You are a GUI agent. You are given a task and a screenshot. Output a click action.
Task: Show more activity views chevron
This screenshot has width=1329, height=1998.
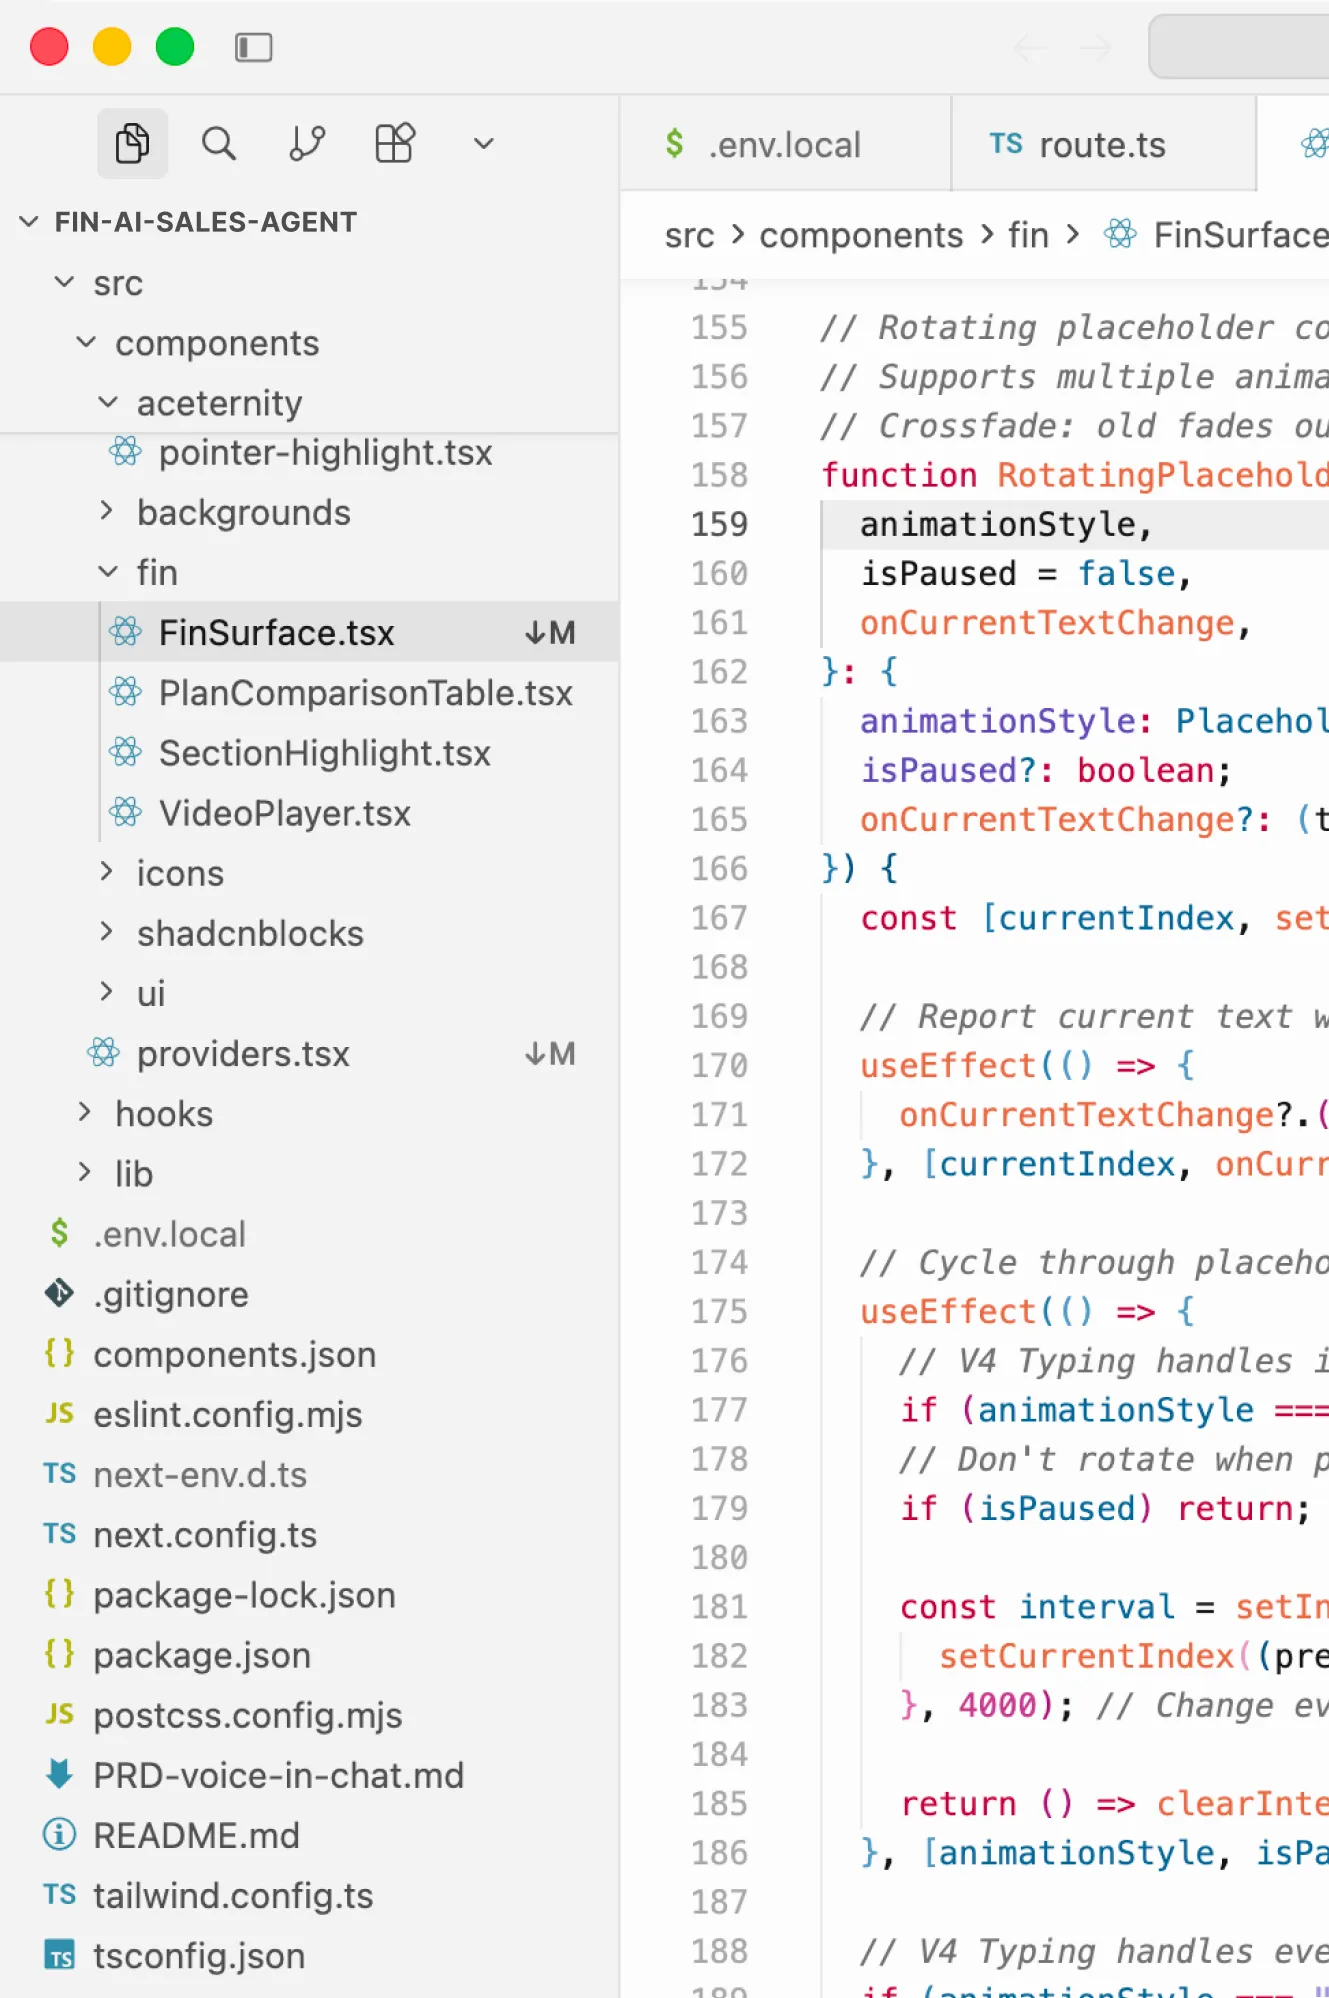[483, 144]
